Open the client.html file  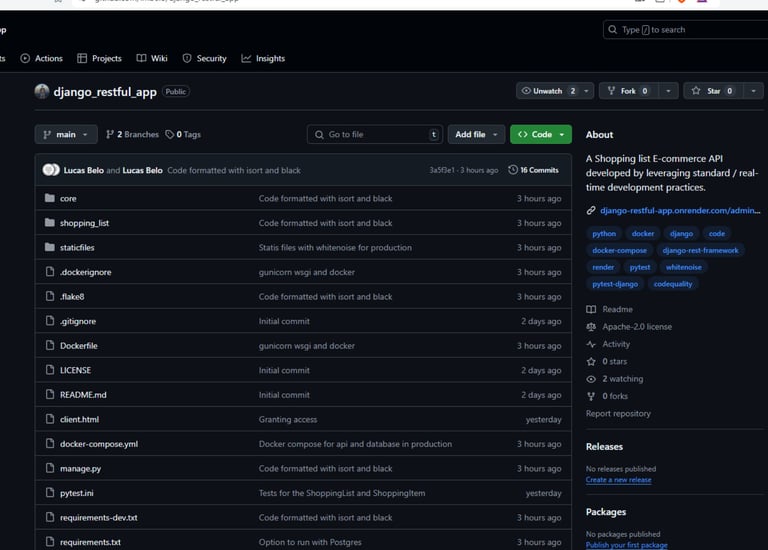79,419
